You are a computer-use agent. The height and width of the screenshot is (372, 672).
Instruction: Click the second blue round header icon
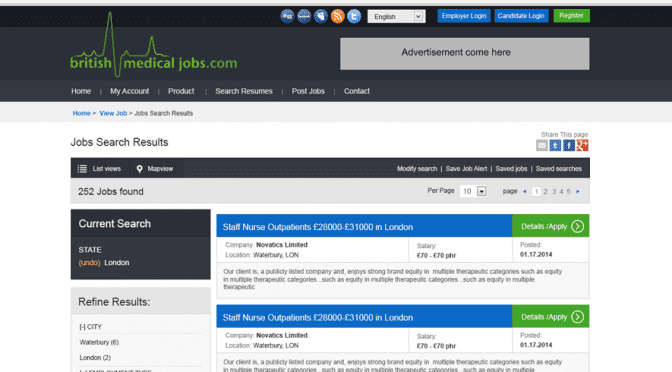[304, 16]
